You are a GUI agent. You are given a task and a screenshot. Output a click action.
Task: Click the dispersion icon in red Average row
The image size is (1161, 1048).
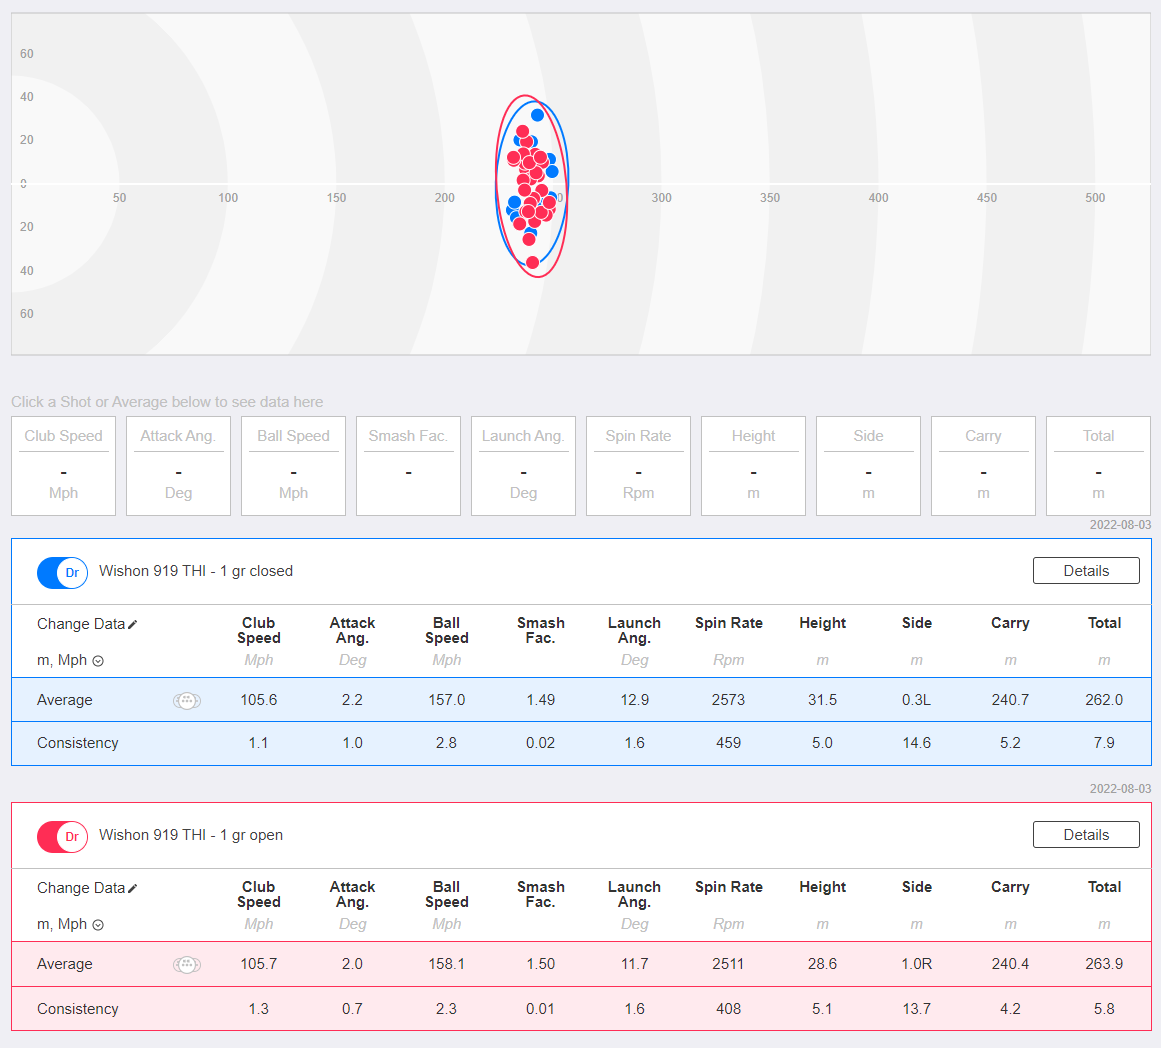tap(187, 964)
